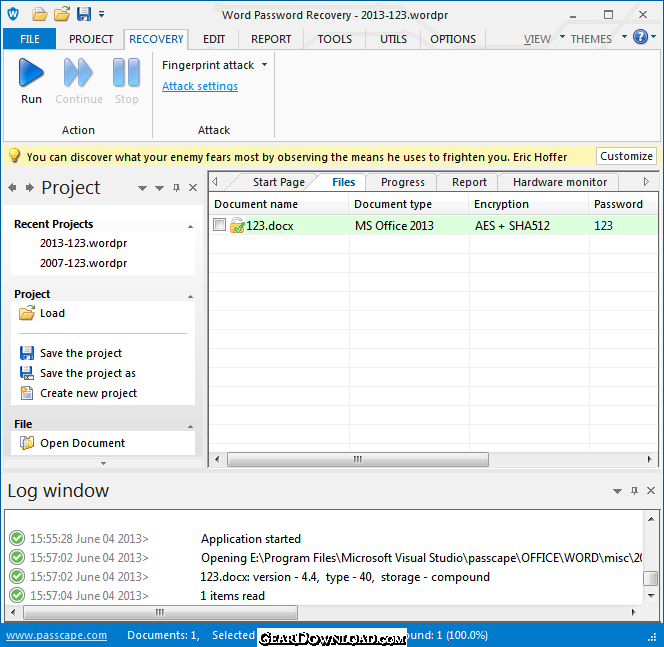Open the FILE menu
Image resolution: width=664 pixels, height=647 pixels.
pos(30,39)
